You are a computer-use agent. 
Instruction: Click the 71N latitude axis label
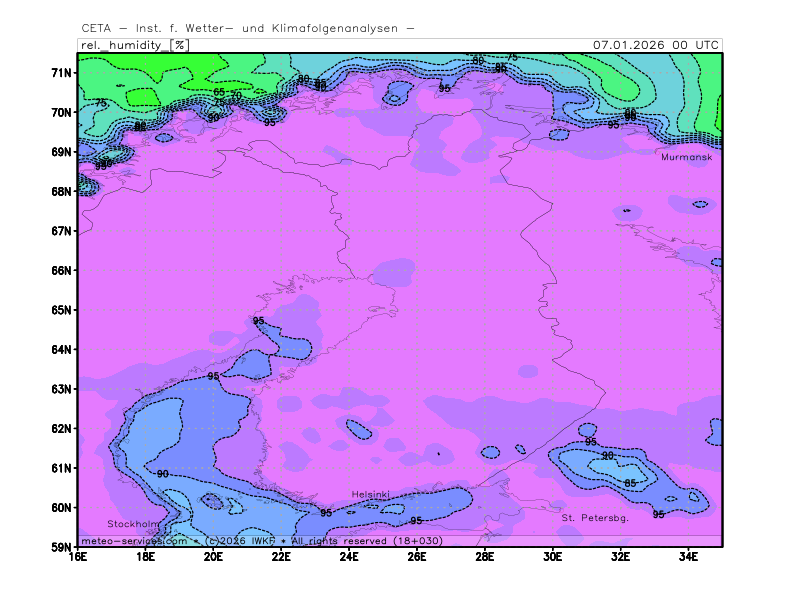[63, 73]
